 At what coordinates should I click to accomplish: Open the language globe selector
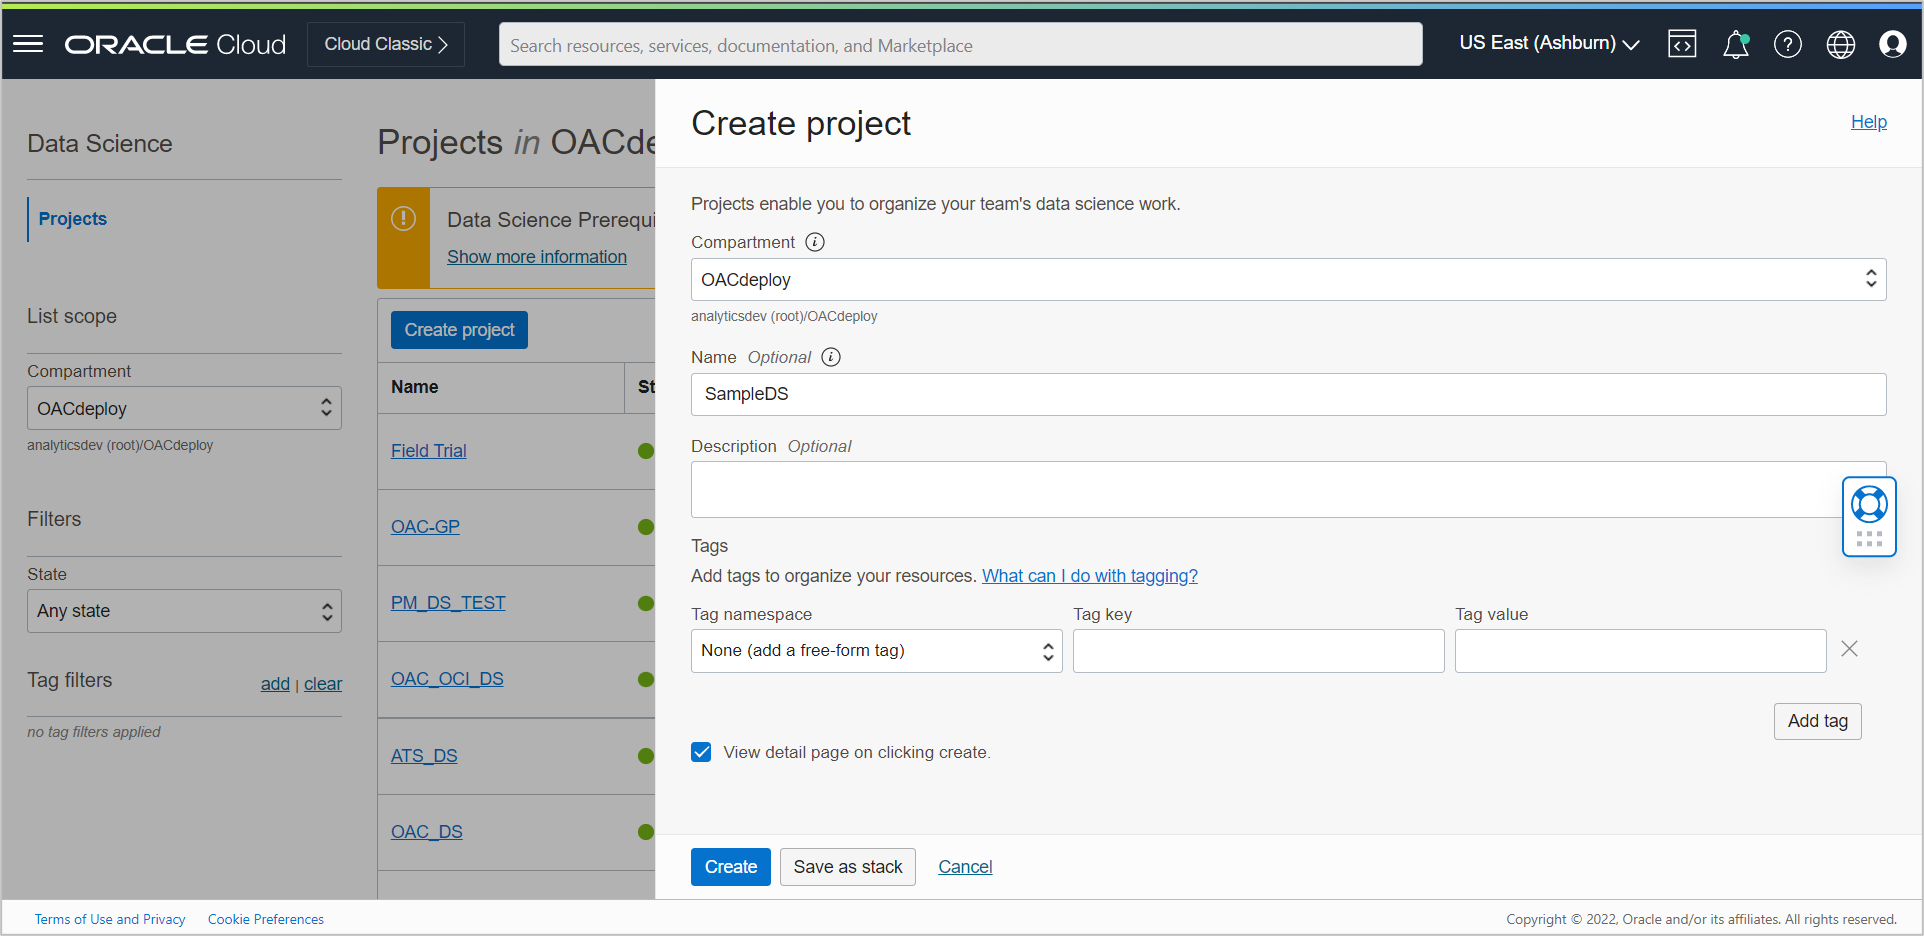point(1840,44)
